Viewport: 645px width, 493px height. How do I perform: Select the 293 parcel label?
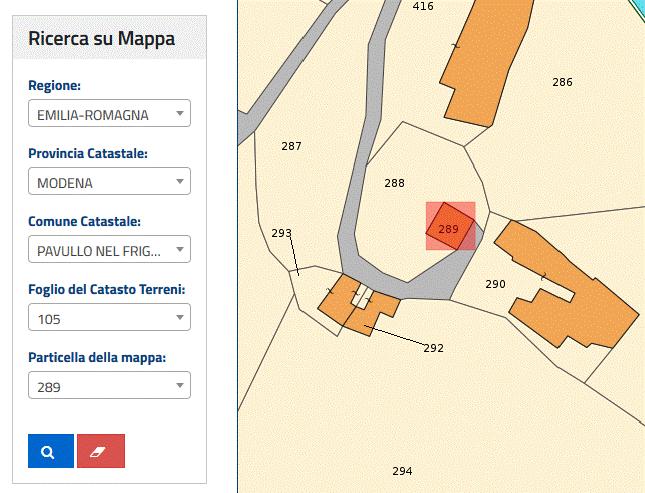point(281,233)
